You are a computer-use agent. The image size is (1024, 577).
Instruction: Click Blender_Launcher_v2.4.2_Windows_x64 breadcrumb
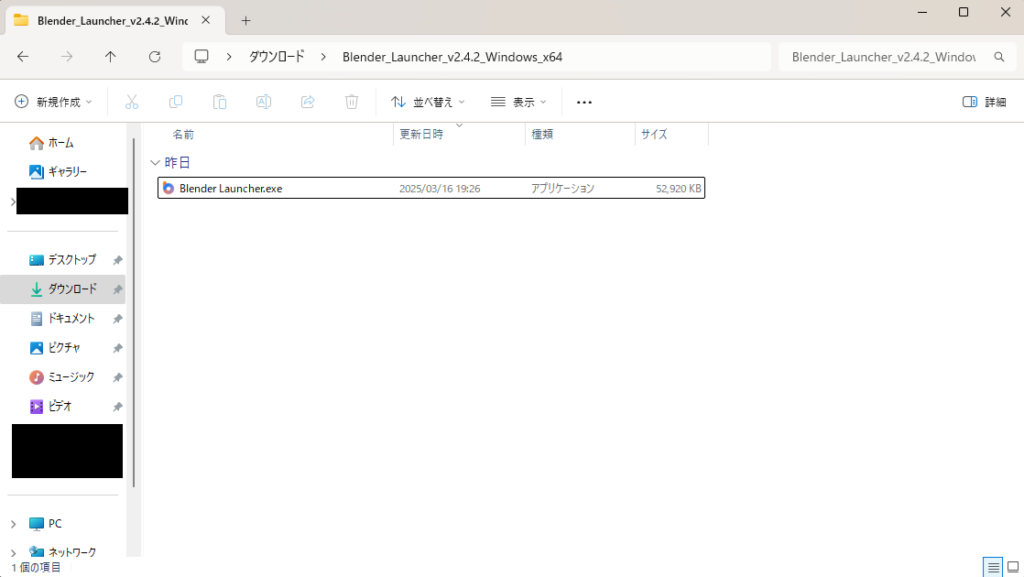tap(452, 57)
